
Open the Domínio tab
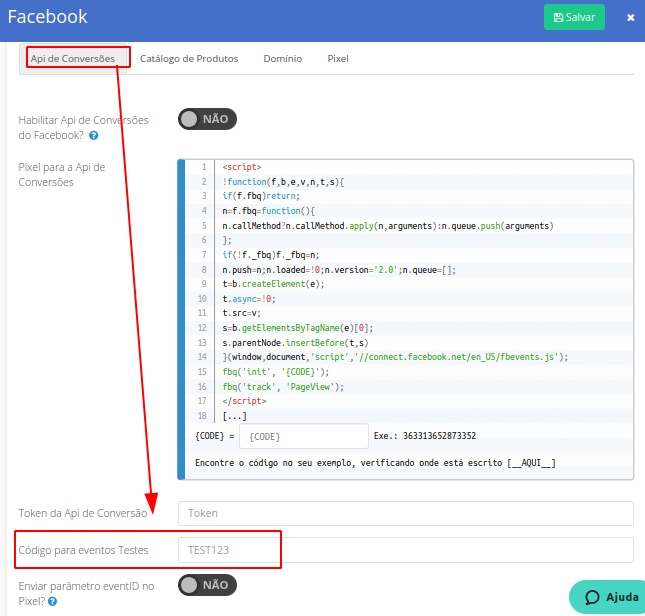tap(283, 59)
